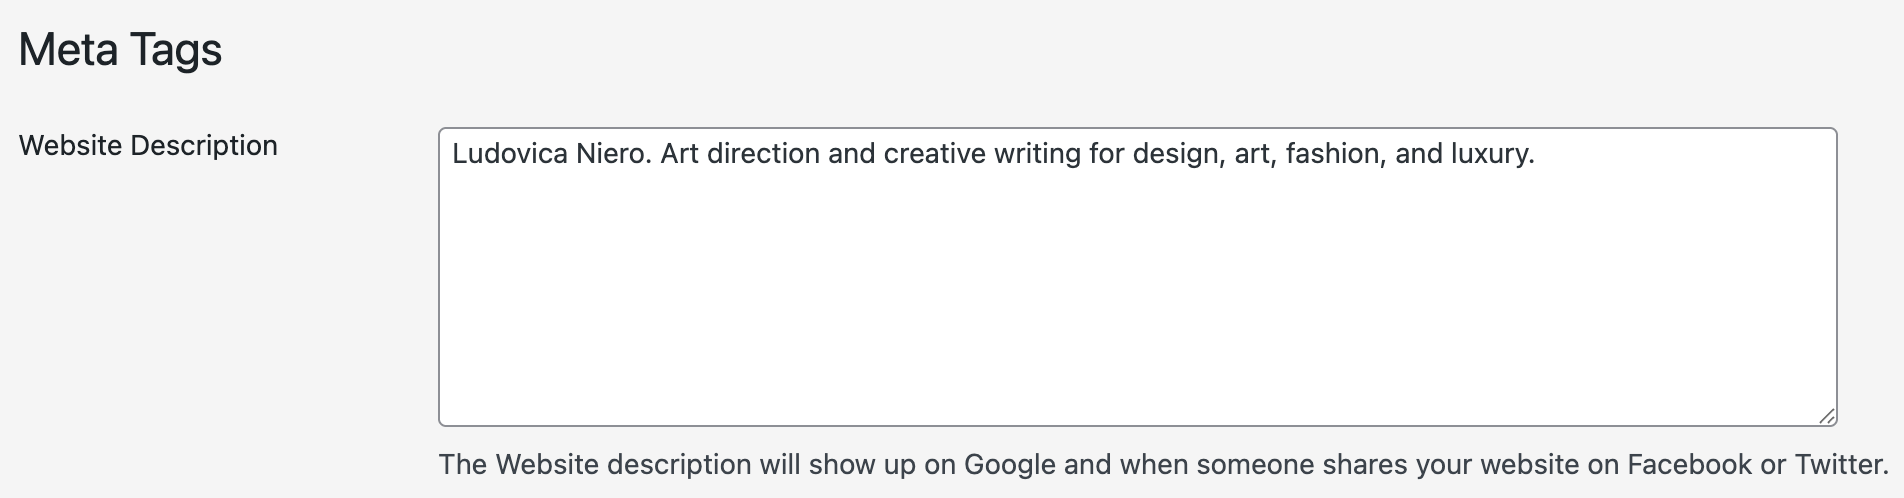
Task: Click the Meta Tags section heading
Action: pyautogui.click(x=120, y=50)
